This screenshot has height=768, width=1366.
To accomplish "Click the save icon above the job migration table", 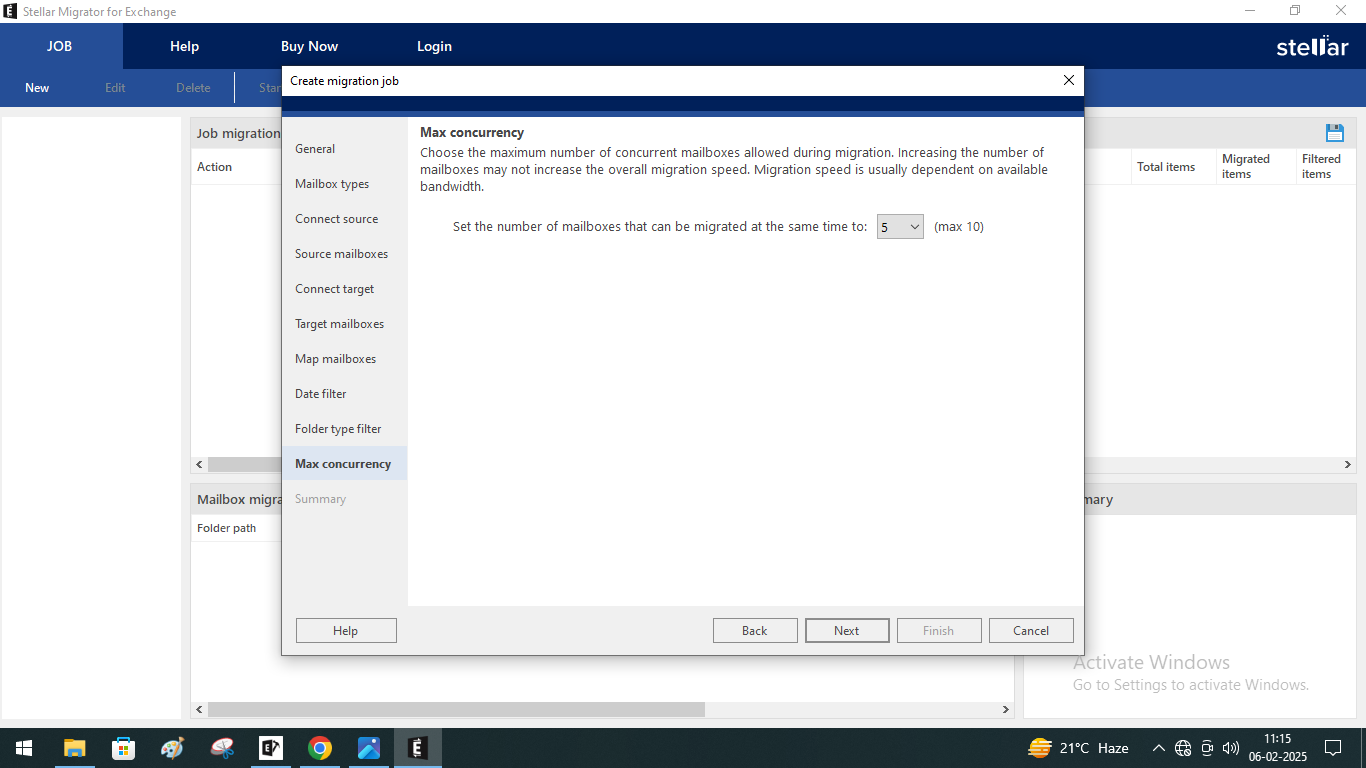I will [1334, 133].
